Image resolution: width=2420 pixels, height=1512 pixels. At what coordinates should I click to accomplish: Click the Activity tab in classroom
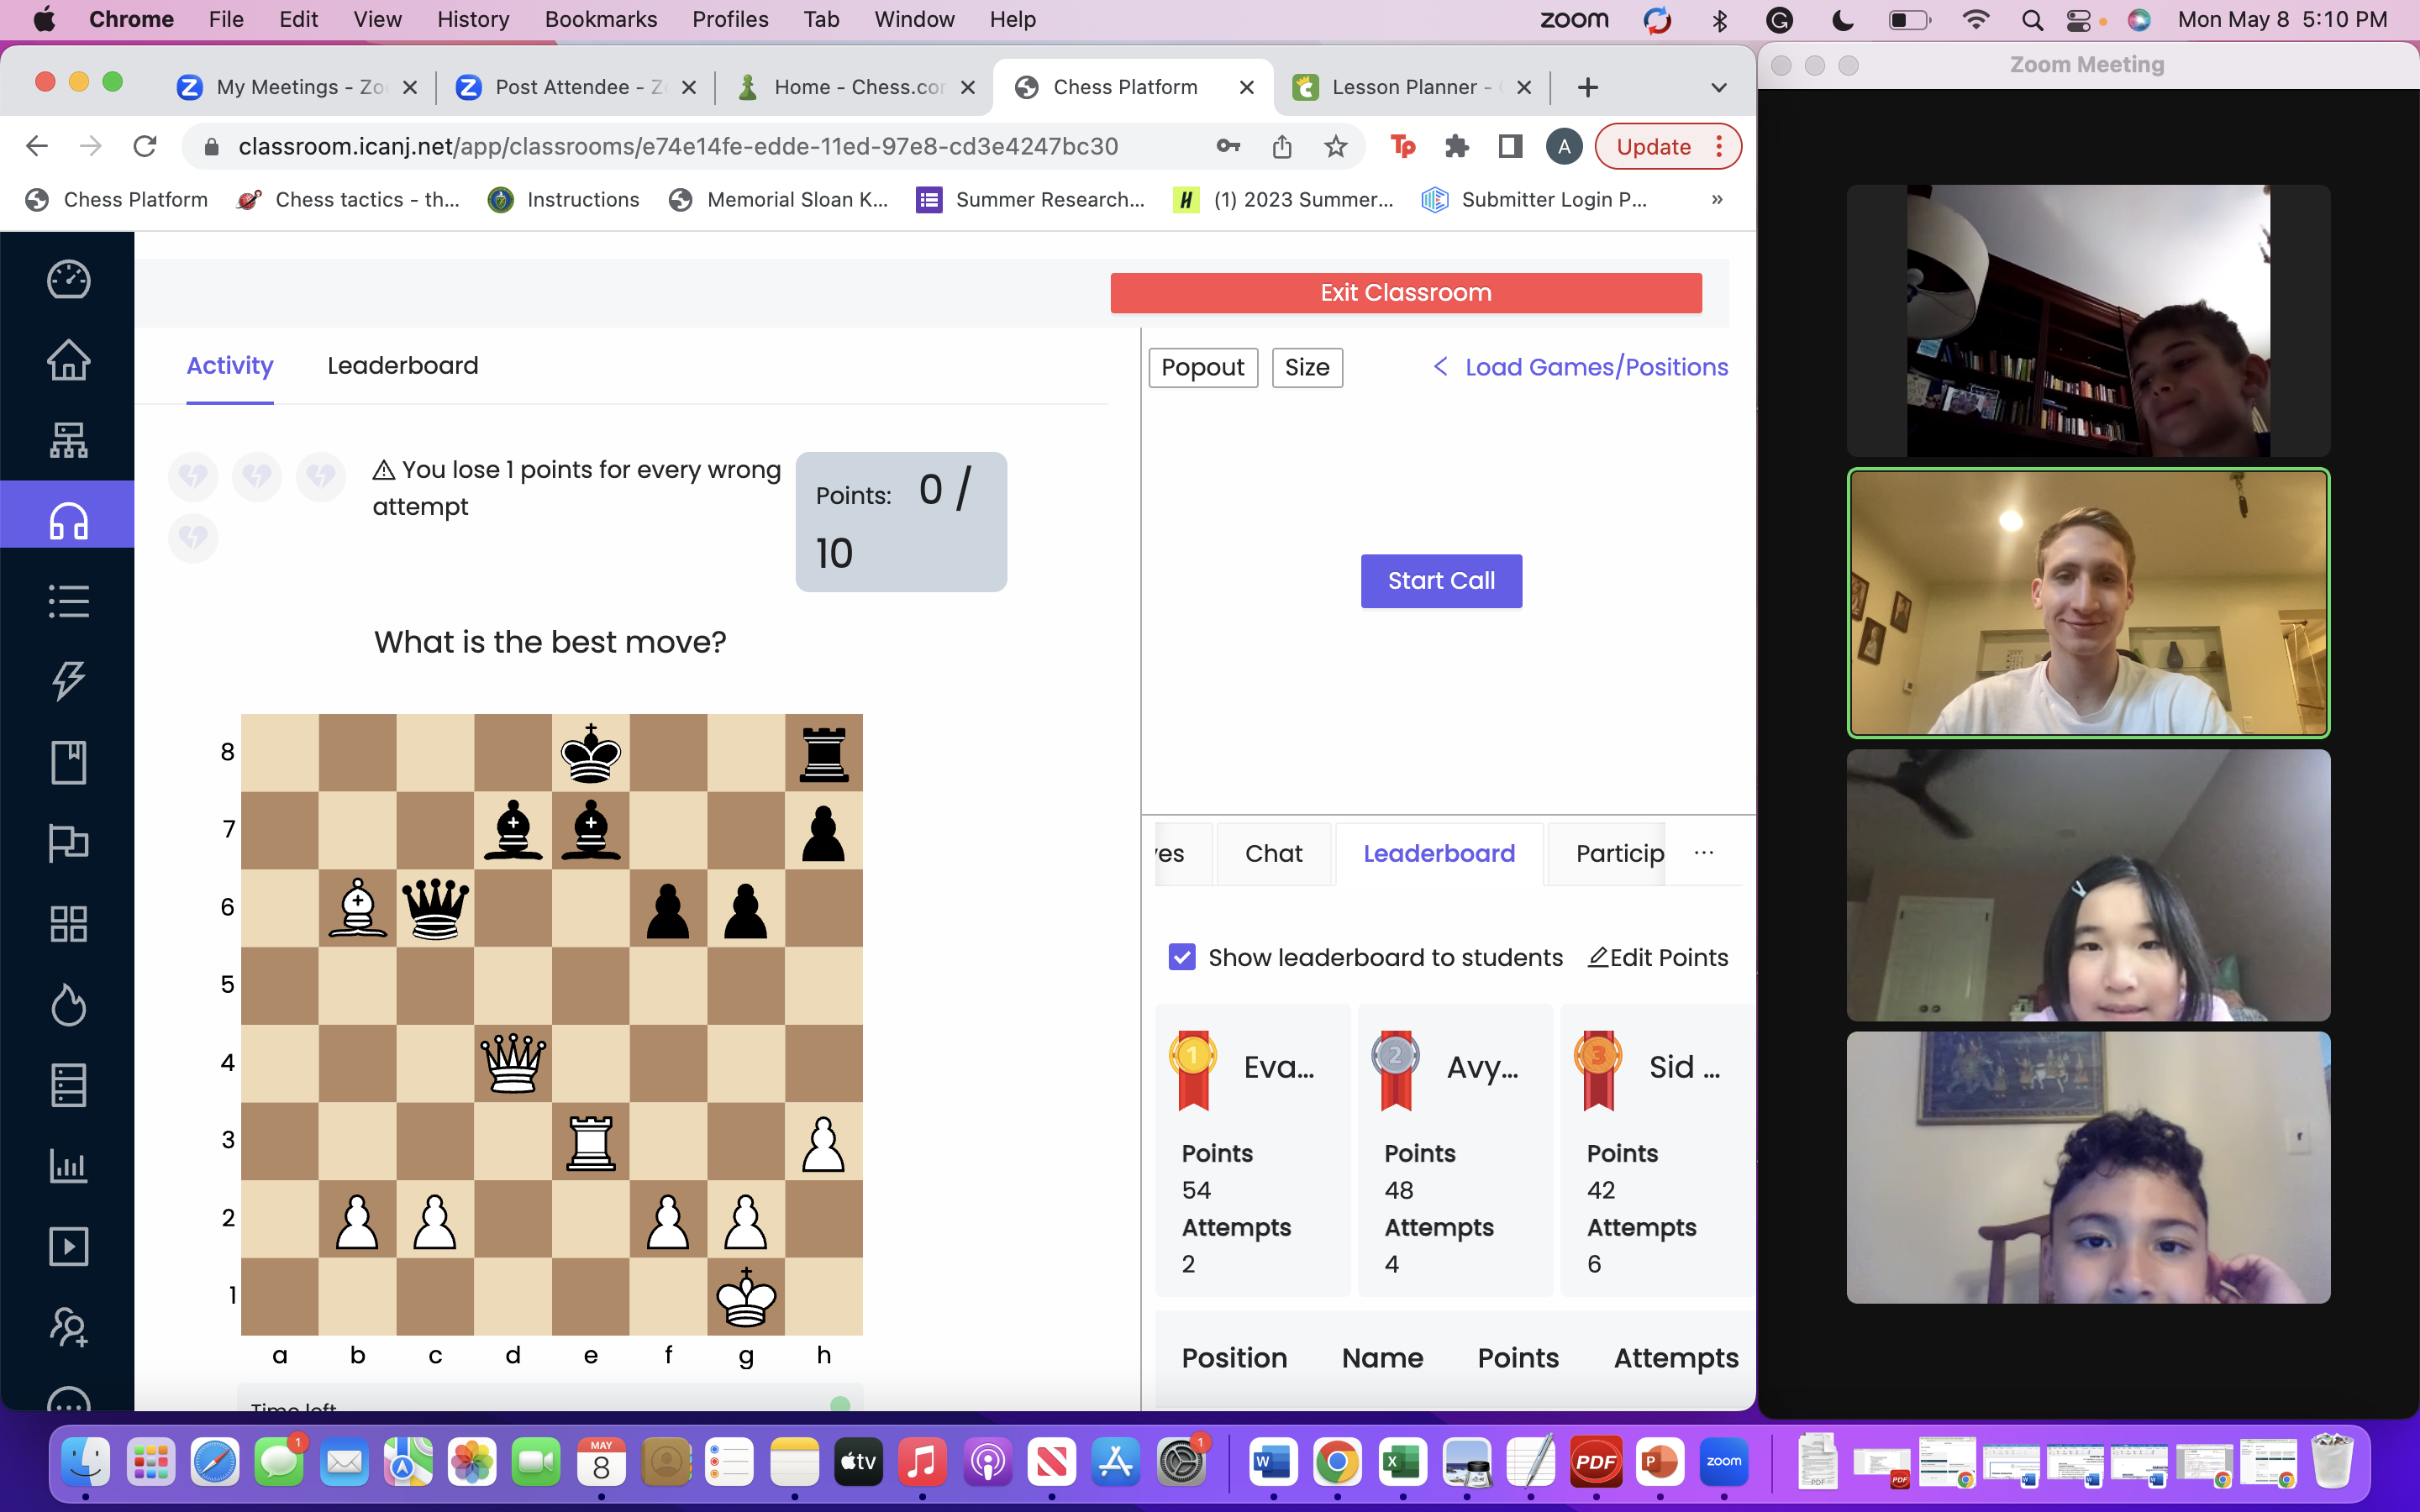pyautogui.click(x=230, y=364)
